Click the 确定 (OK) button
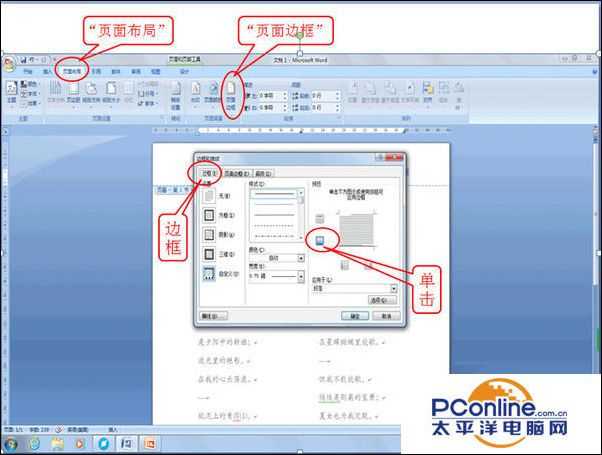This screenshot has width=602, height=455. point(354,315)
